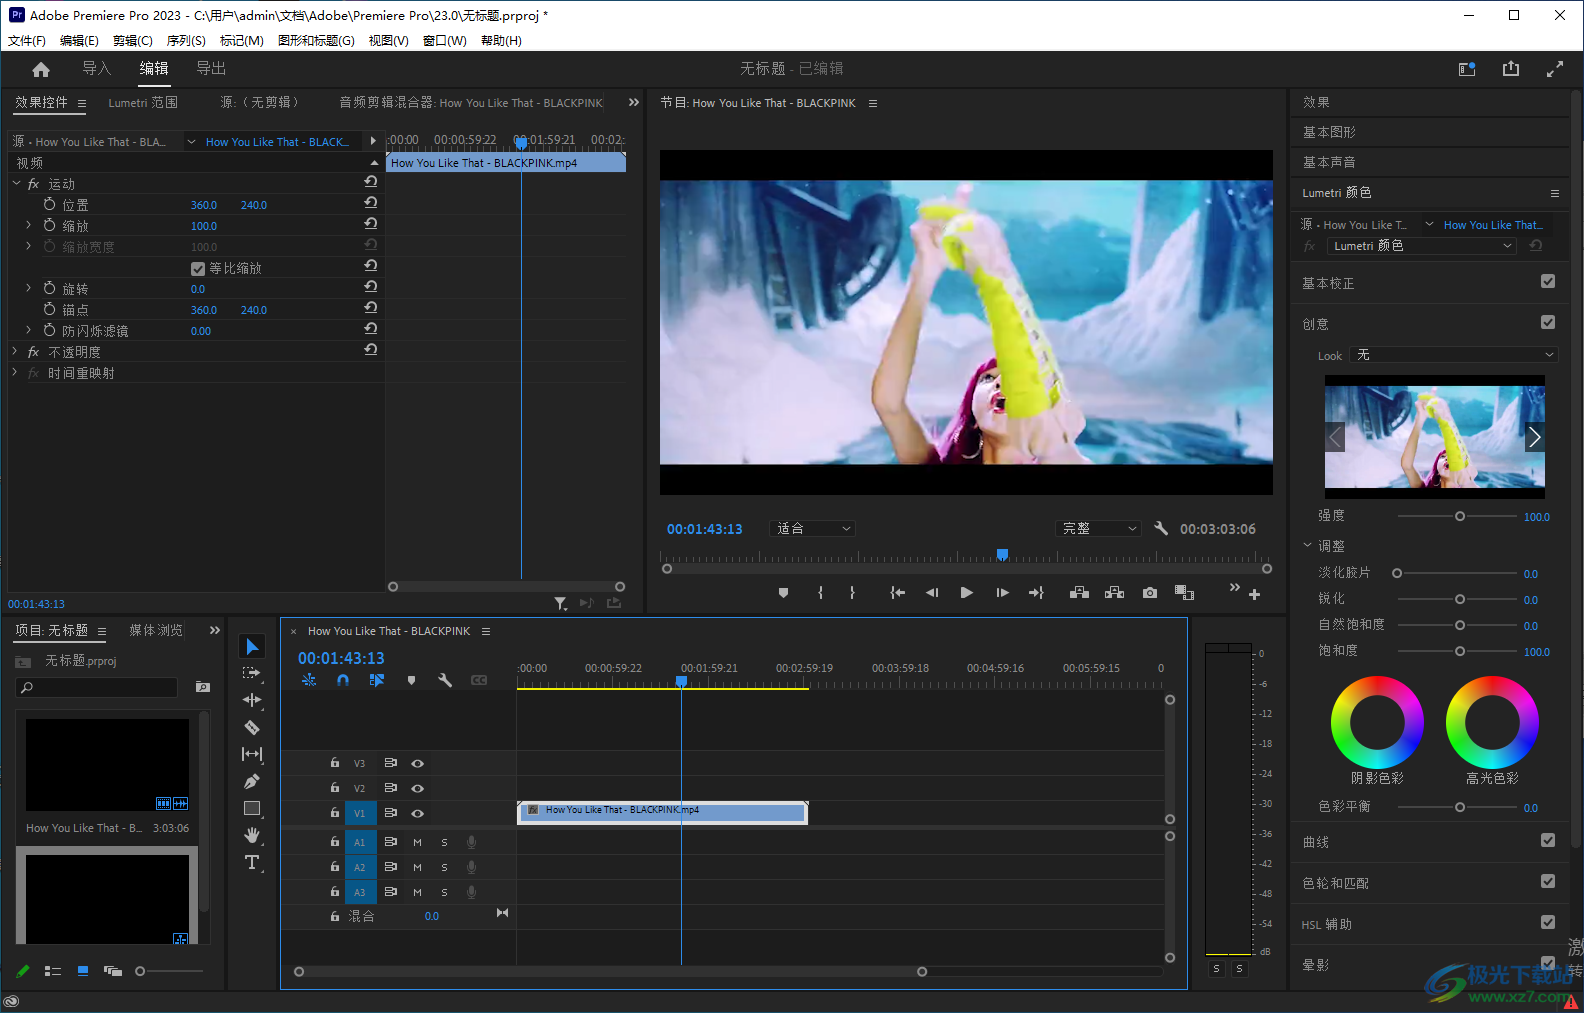Open workspaces icon in header
This screenshot has height=1013, width=1584.
1467,69
